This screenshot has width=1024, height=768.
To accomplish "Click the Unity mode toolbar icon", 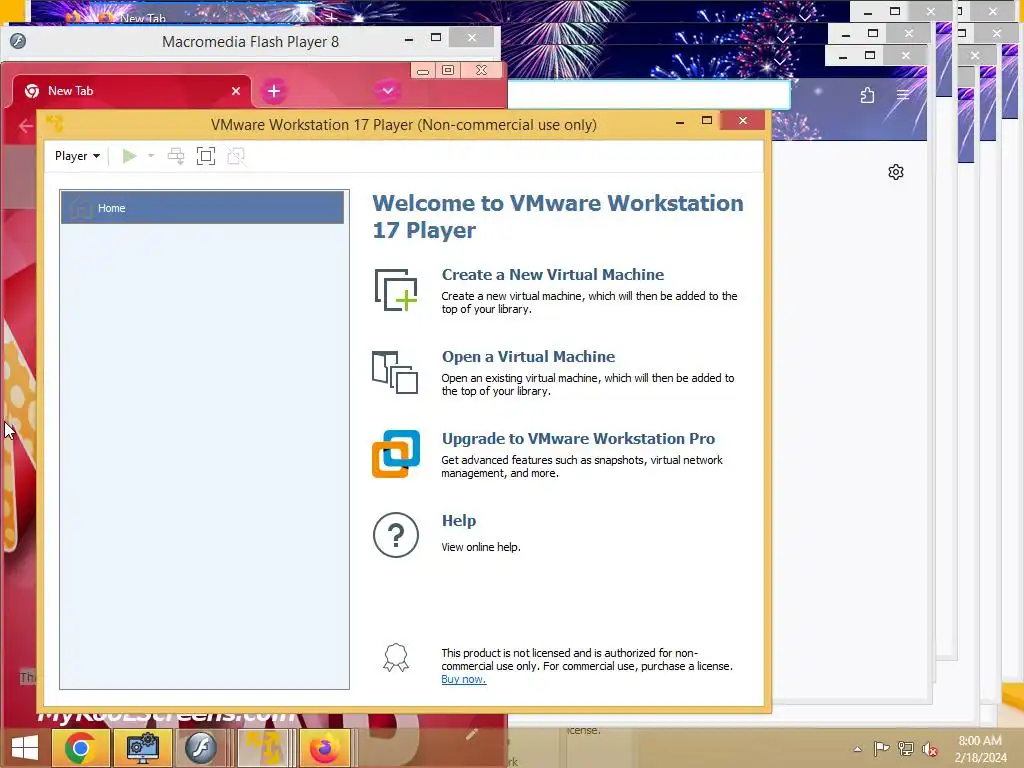I will click(x=236, y=156).
